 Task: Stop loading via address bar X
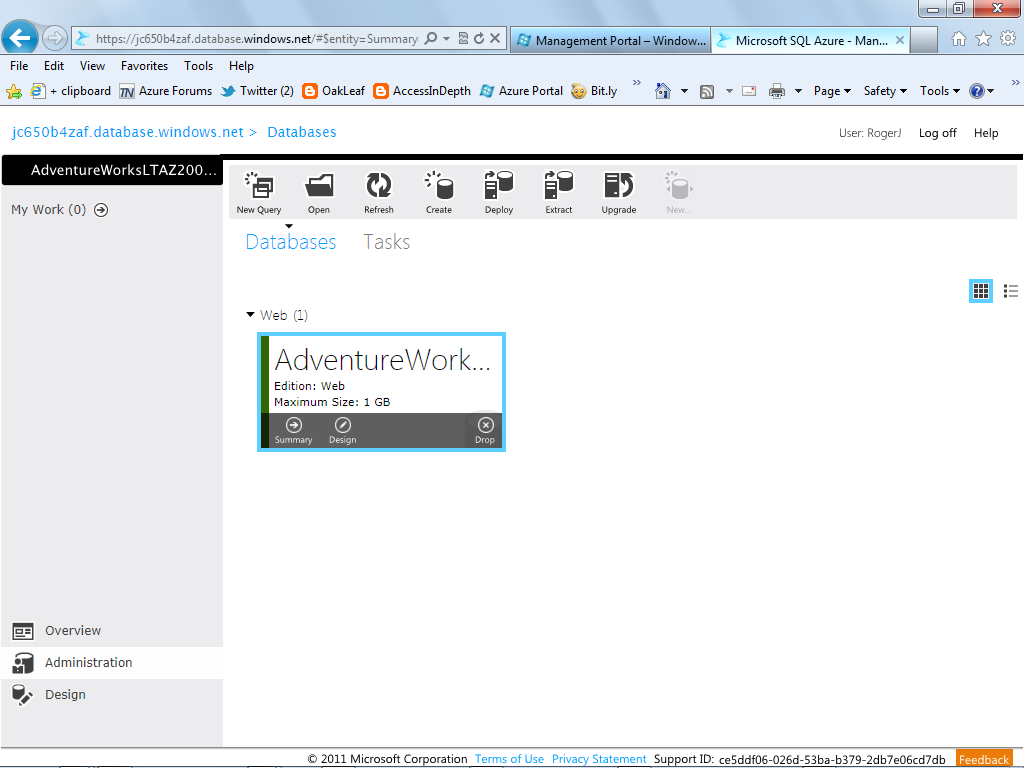tap(495, 39)
